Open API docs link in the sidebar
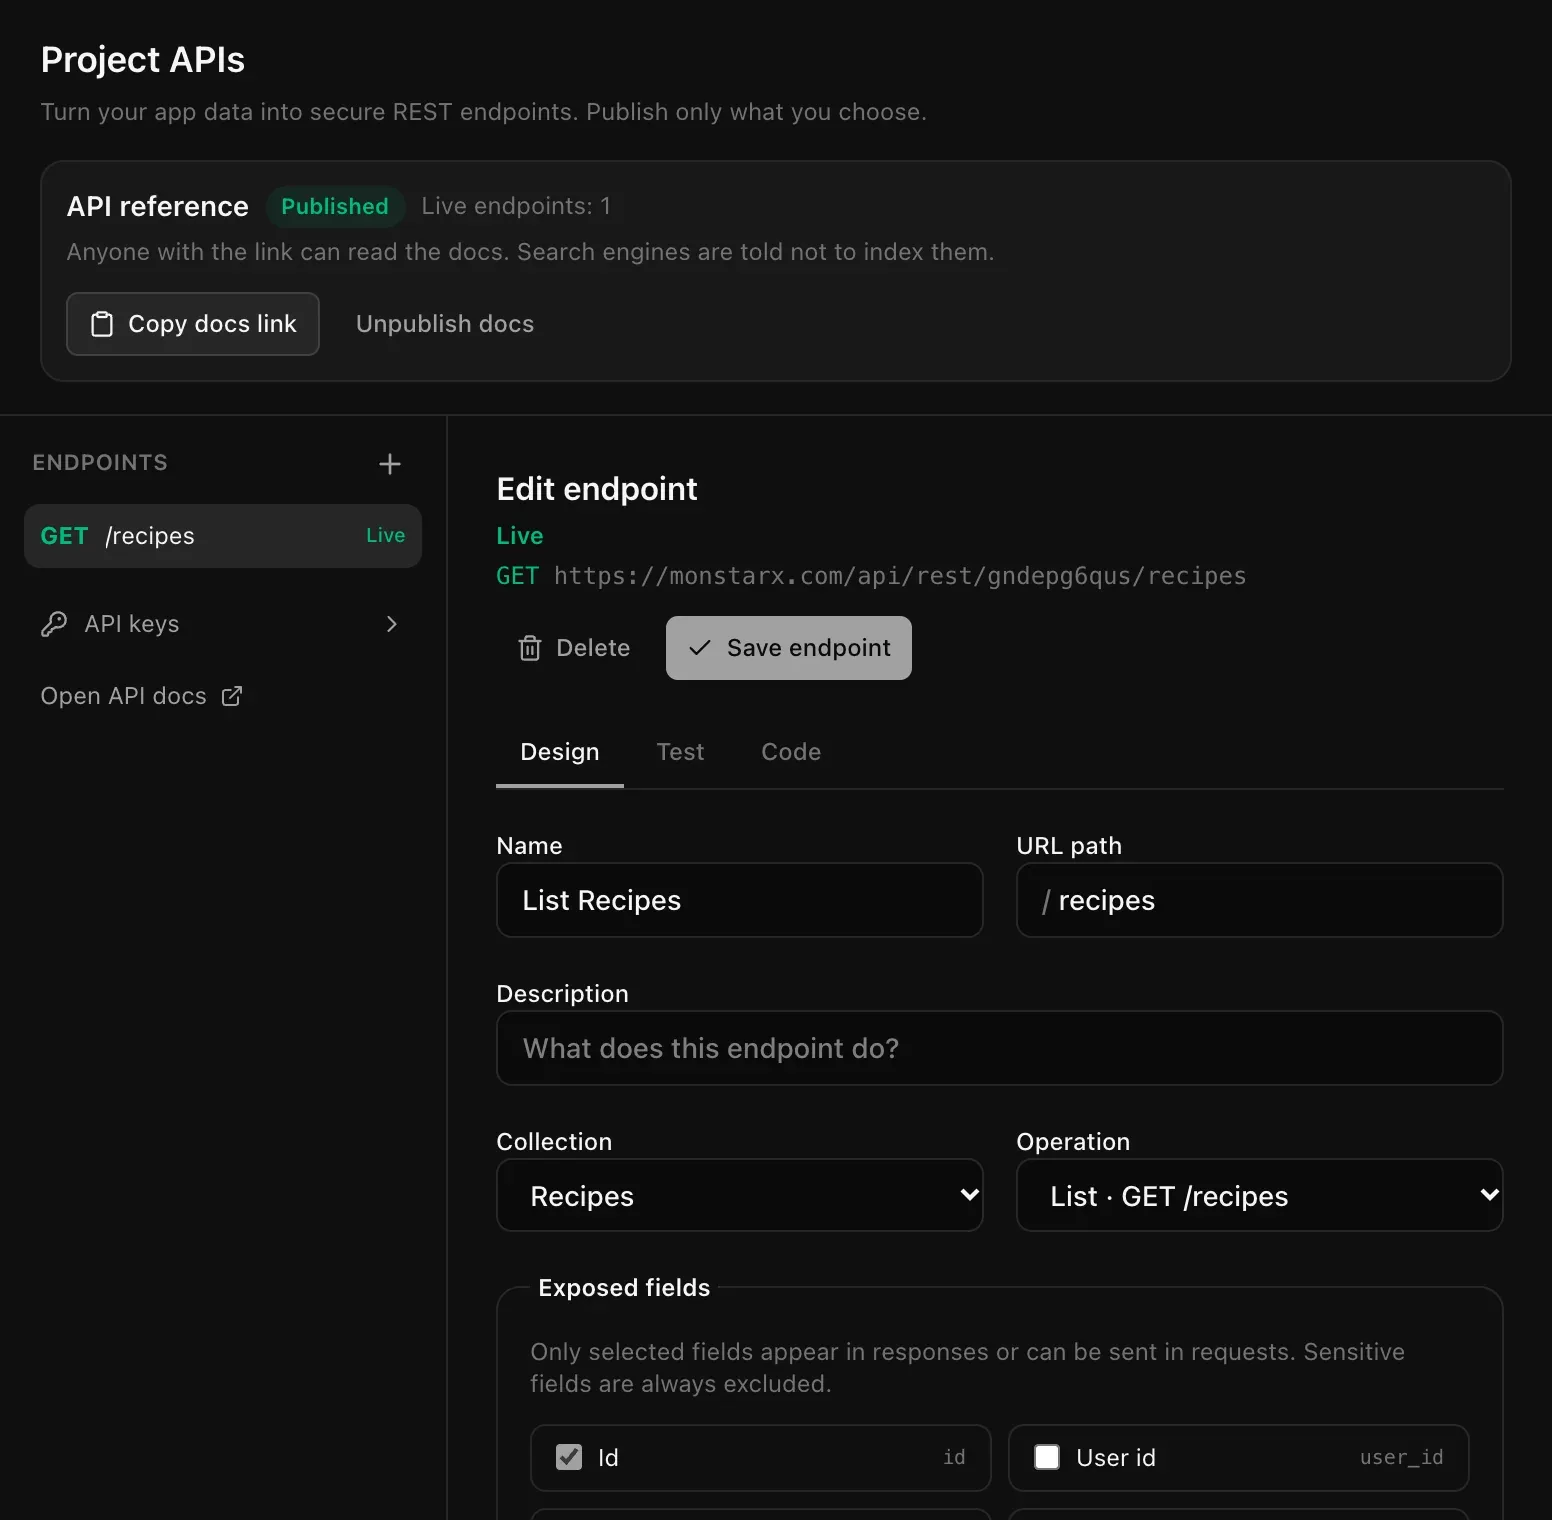 [x=141, y=696]
